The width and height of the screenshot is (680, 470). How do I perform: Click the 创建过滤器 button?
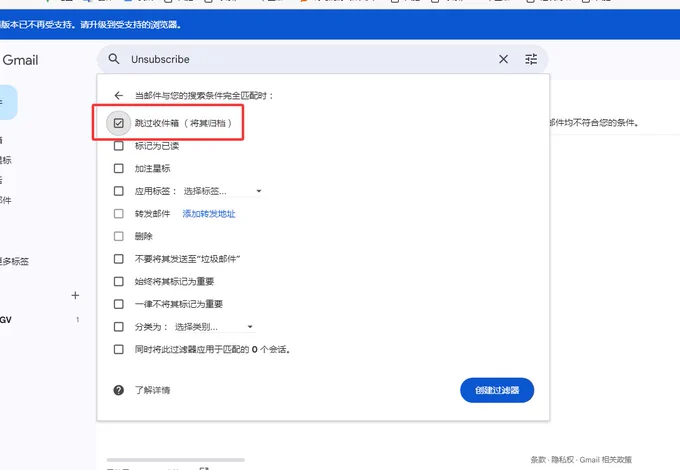(497, 390)
